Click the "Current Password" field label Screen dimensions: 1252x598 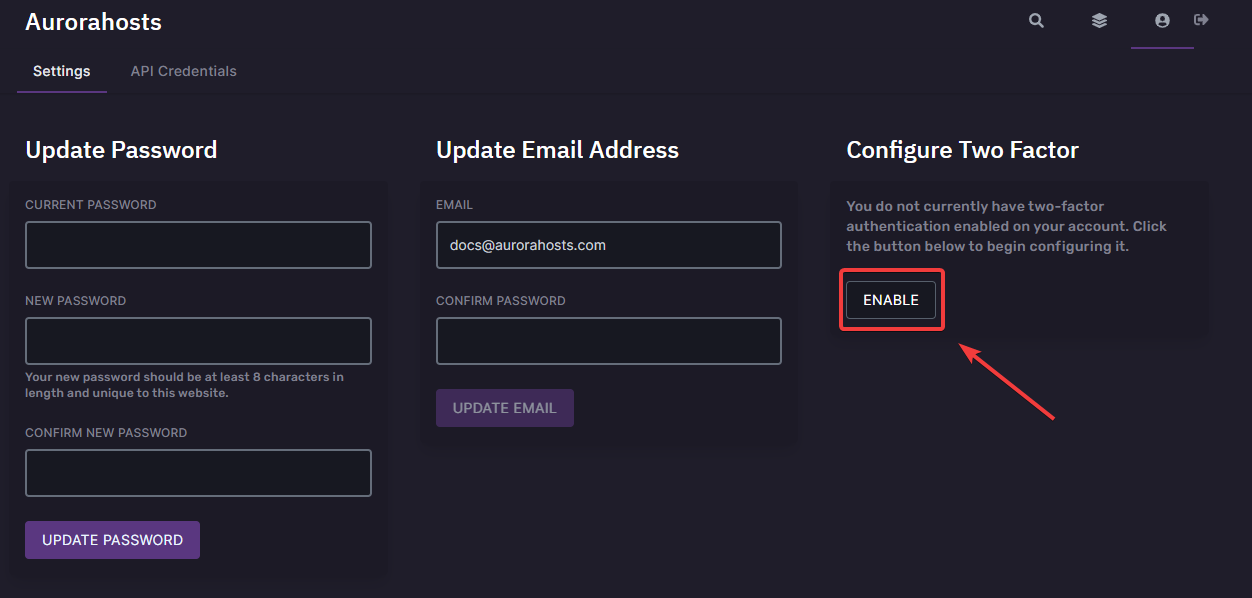(91, 205)
